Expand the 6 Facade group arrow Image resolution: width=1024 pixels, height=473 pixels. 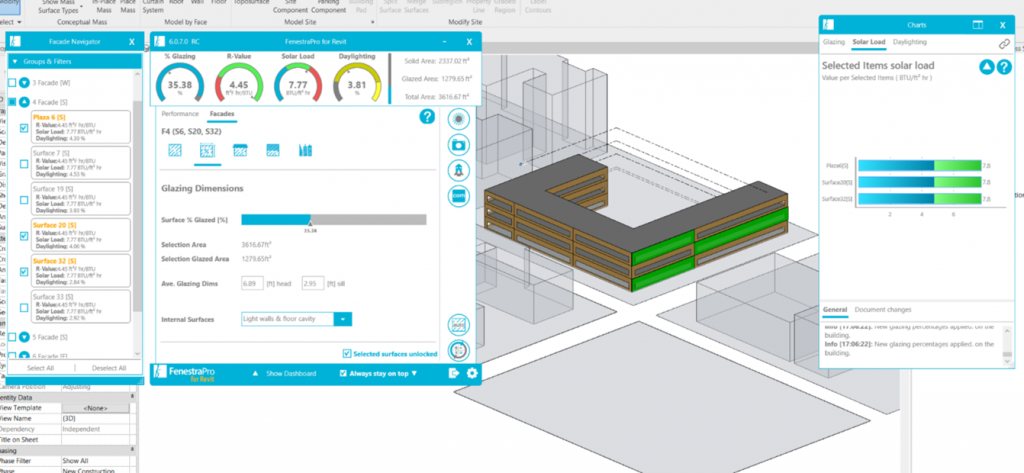tap(24, 355)
